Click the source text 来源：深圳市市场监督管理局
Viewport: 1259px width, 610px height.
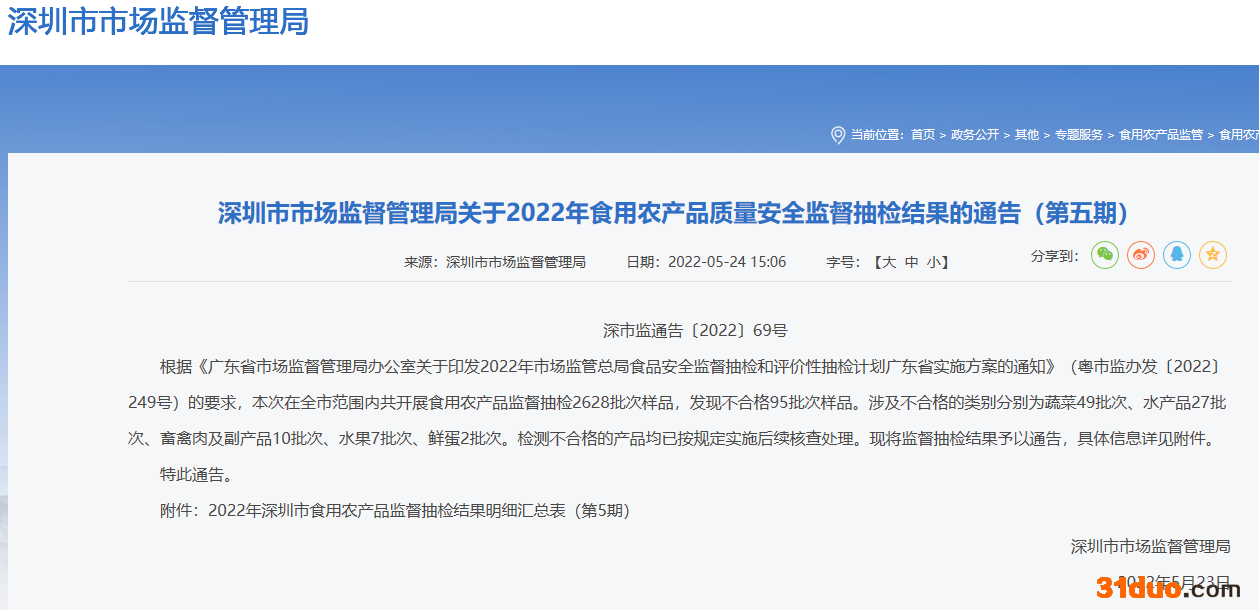494,262
